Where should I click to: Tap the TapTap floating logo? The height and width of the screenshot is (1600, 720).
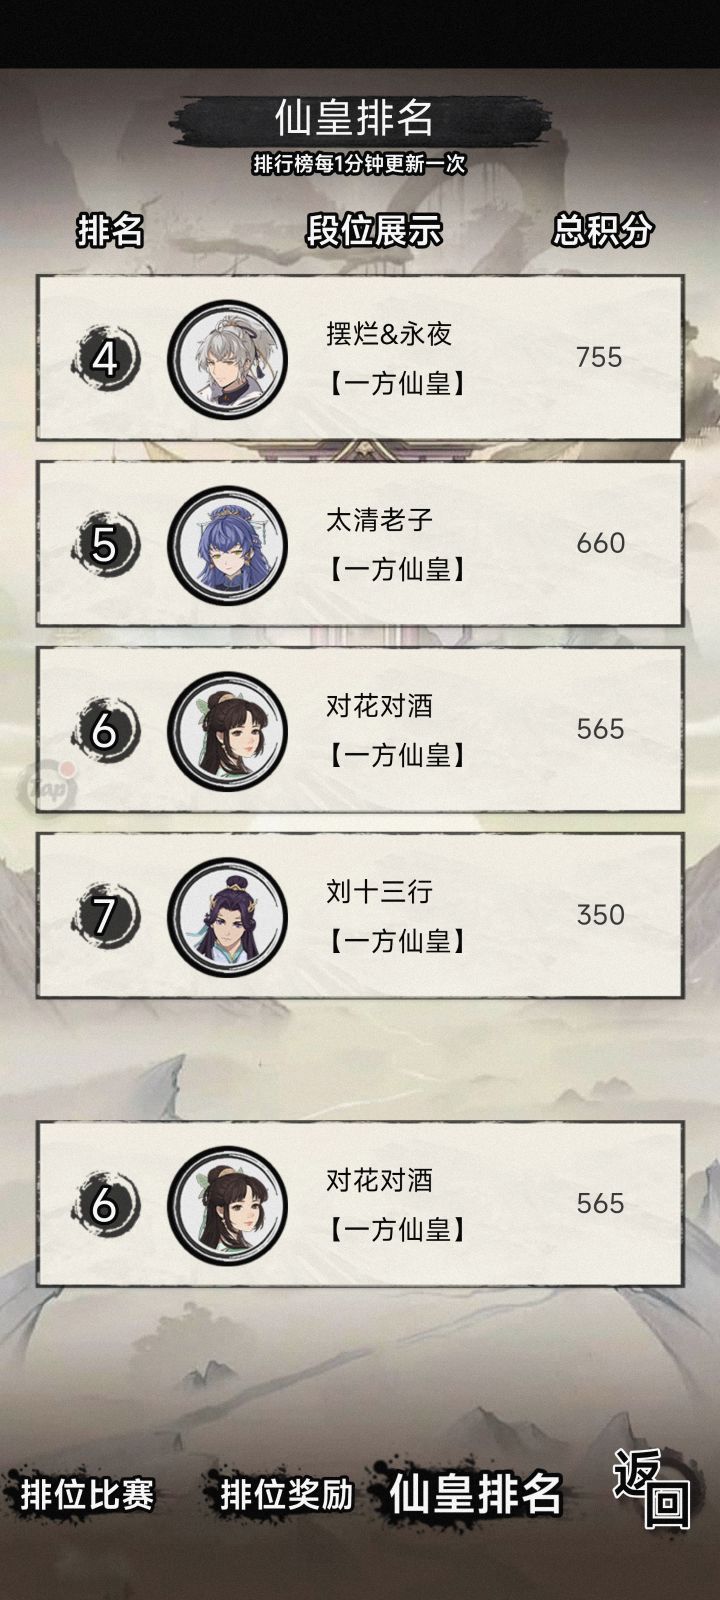[50, 784]
